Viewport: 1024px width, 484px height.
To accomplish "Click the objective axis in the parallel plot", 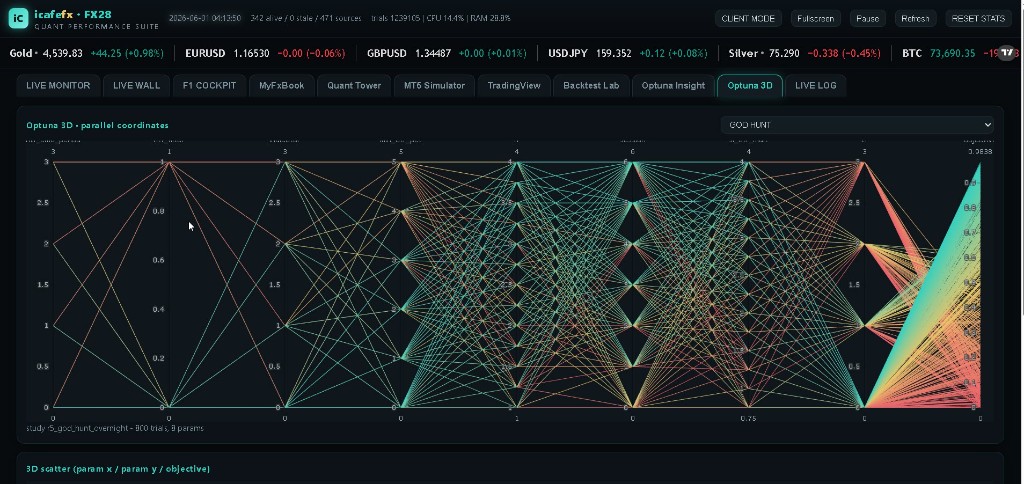I will (x=980, y=285).
